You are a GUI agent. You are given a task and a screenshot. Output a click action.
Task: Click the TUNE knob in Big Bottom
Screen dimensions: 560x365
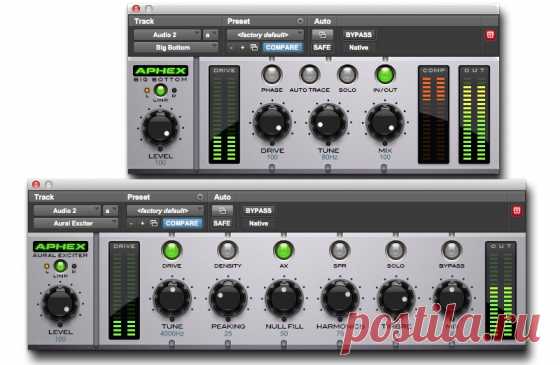tap(328, 122)
